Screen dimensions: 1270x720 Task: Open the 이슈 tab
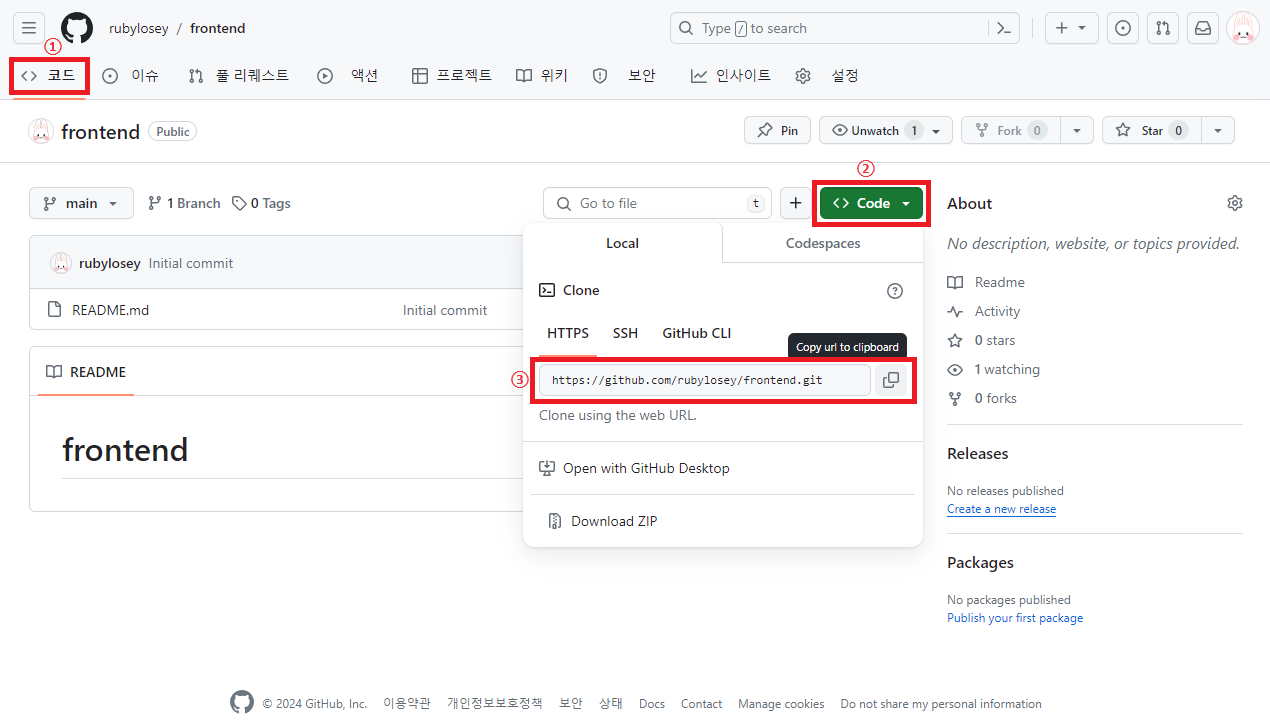pos(131,76)
